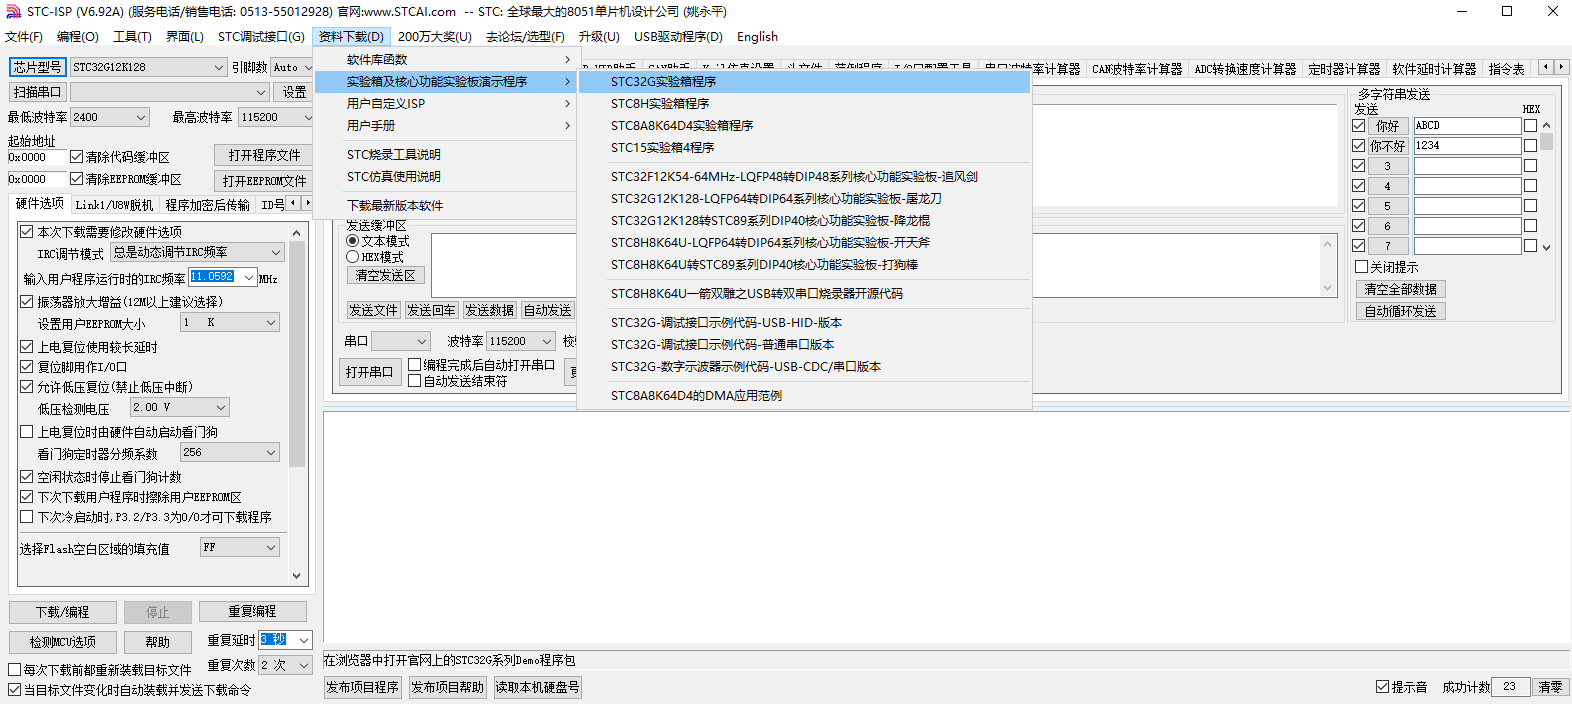Screen dimensions: 1572x704
Task: Click 打开程序文件 button
Action: 264,155
